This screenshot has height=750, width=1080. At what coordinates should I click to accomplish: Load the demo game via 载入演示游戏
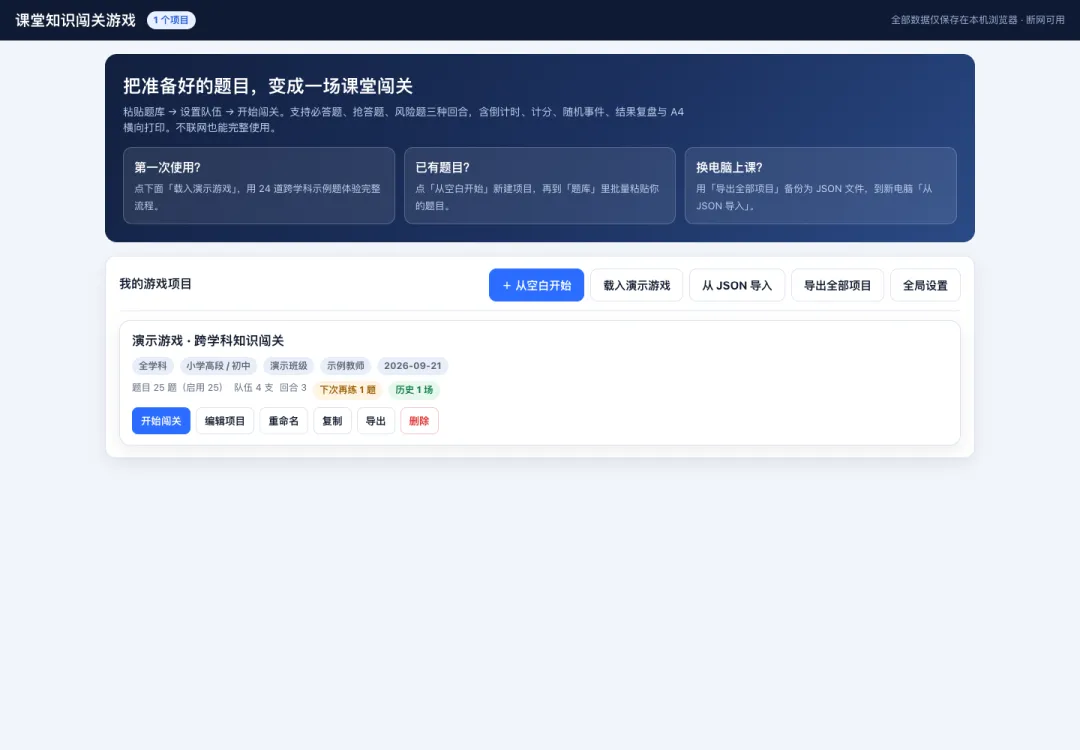(636, 285)
